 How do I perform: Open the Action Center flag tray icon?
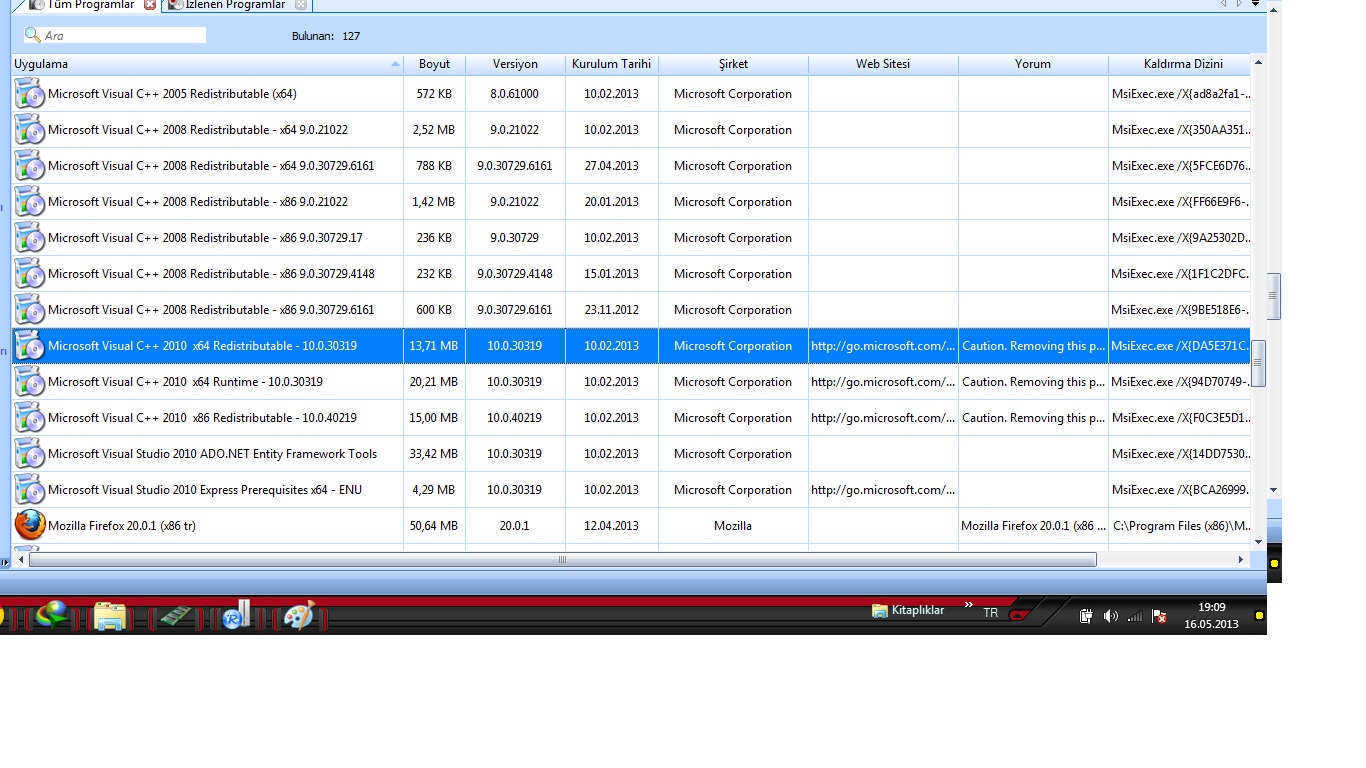point(1160,616)
